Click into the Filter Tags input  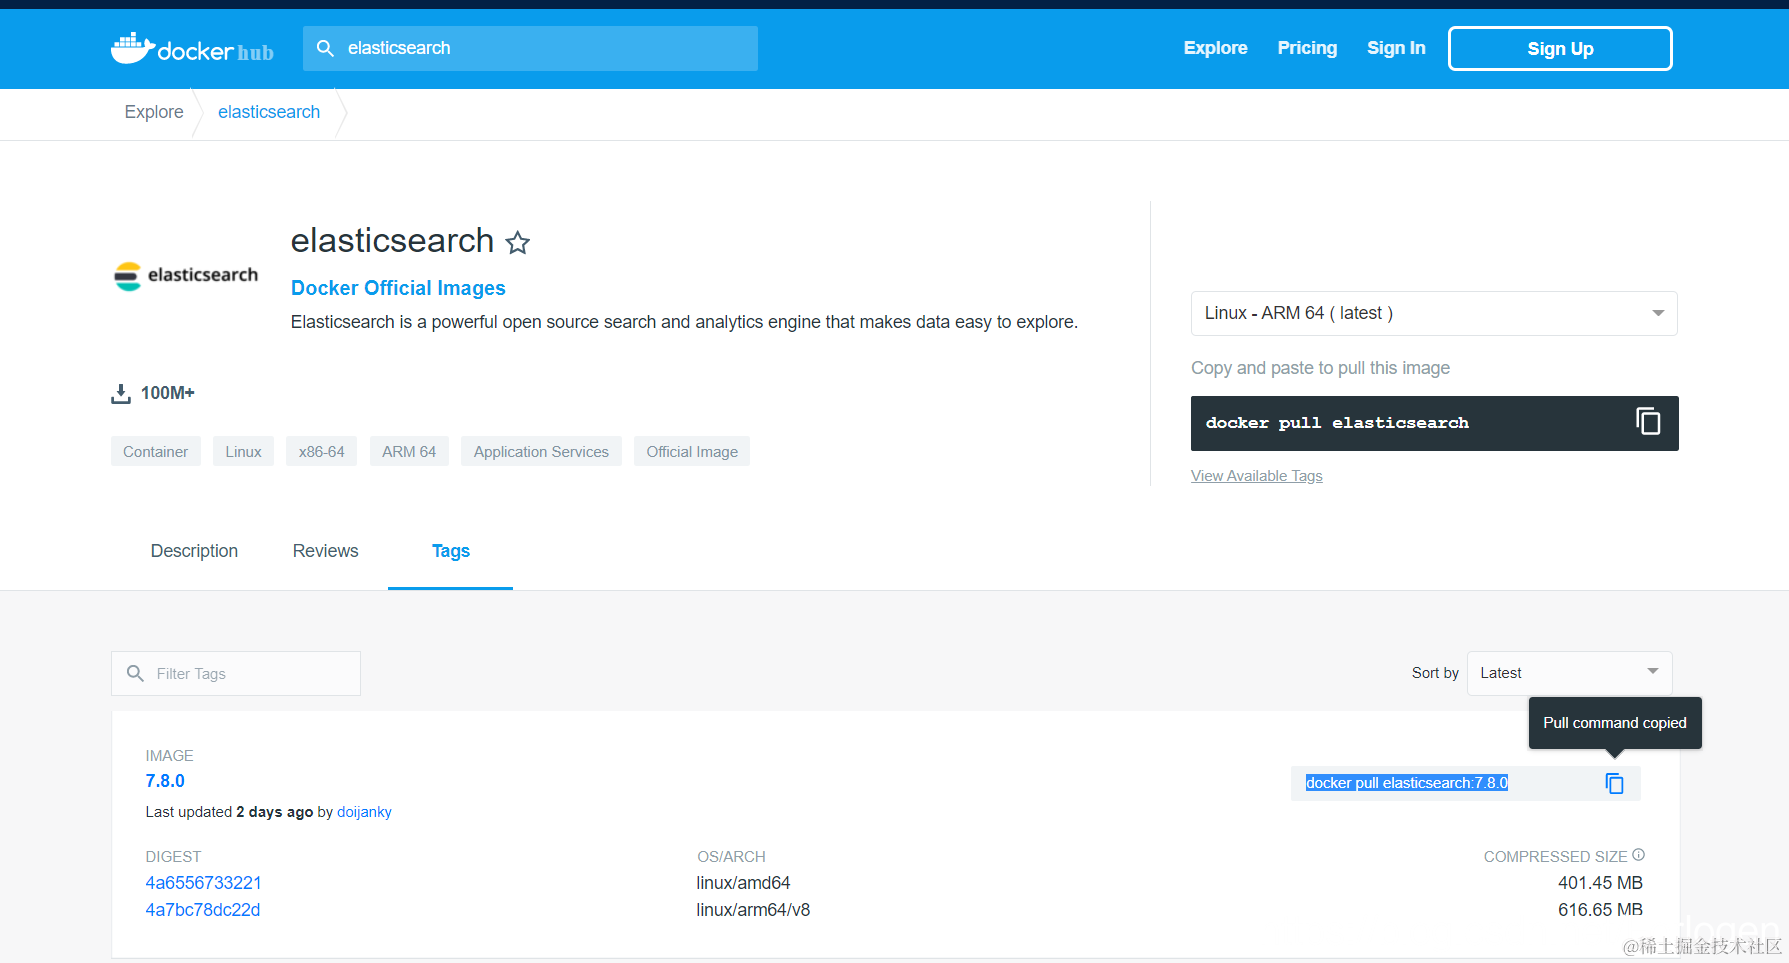tap(236, 673)
